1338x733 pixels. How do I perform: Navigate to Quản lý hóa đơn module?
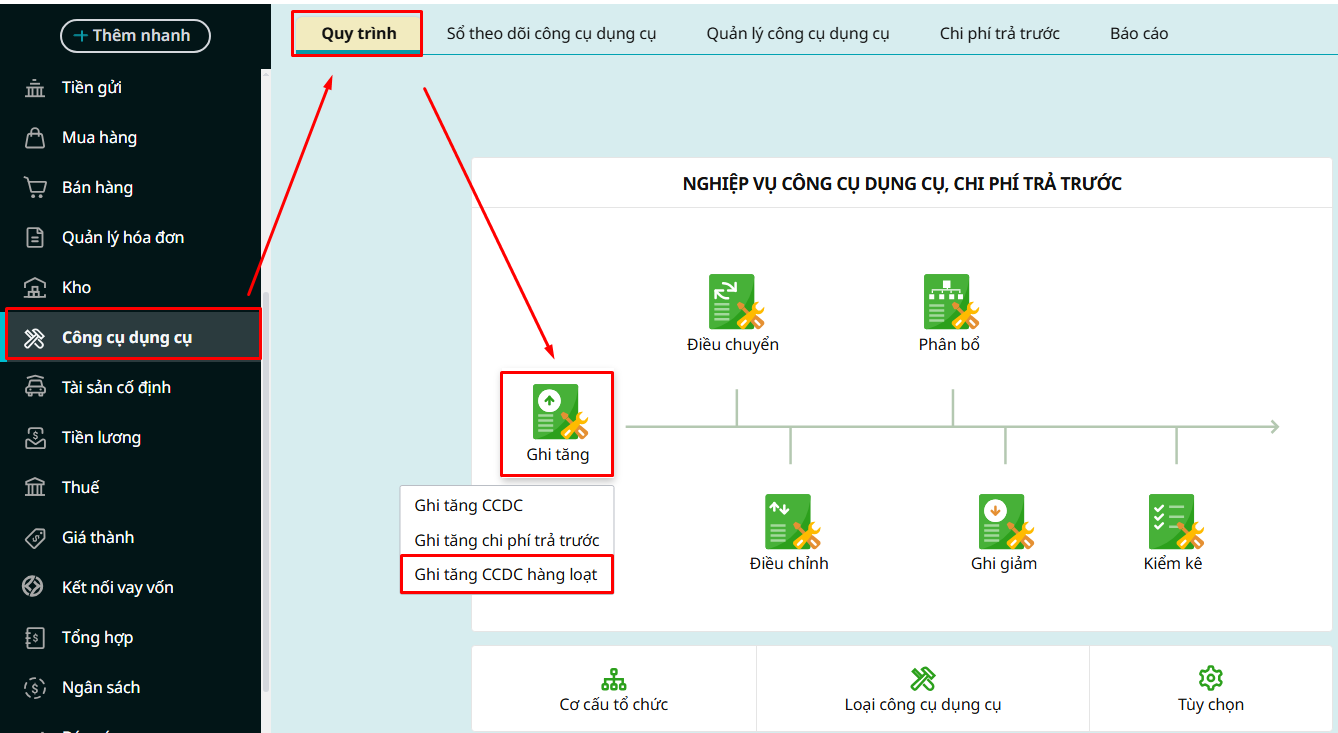(122, 237)
